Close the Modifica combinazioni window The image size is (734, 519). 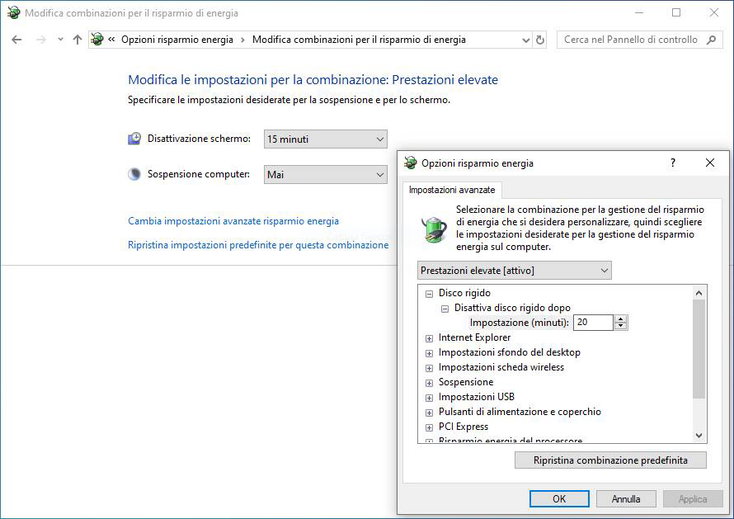tap(713, 13)
